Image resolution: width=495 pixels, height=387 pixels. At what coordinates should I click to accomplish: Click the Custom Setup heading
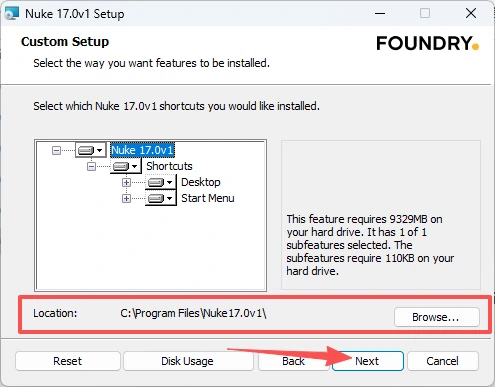coord(65,42)
